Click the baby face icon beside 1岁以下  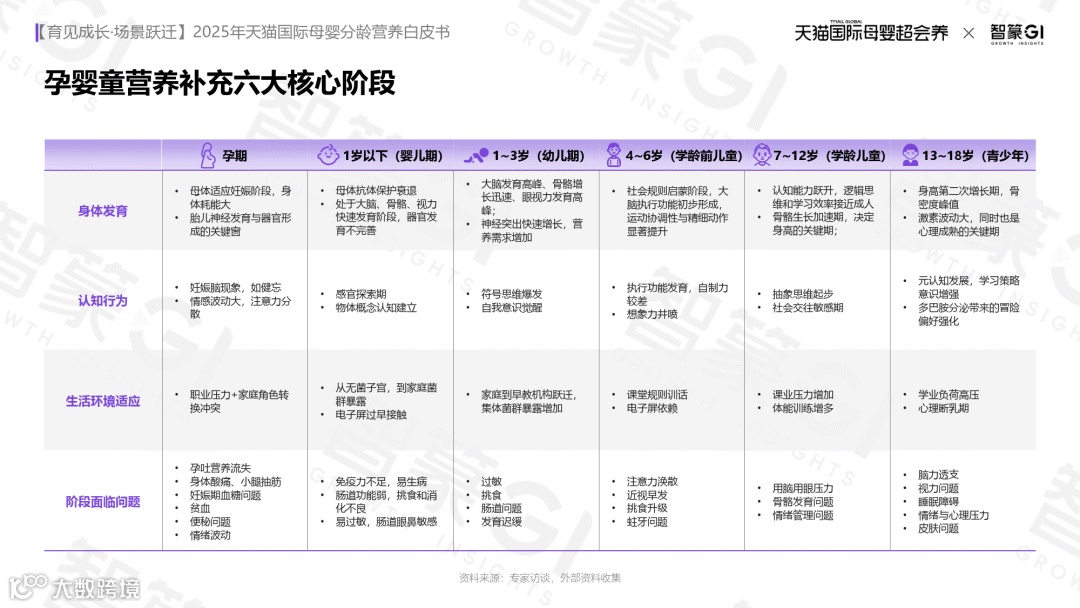(x=328, y=155)
